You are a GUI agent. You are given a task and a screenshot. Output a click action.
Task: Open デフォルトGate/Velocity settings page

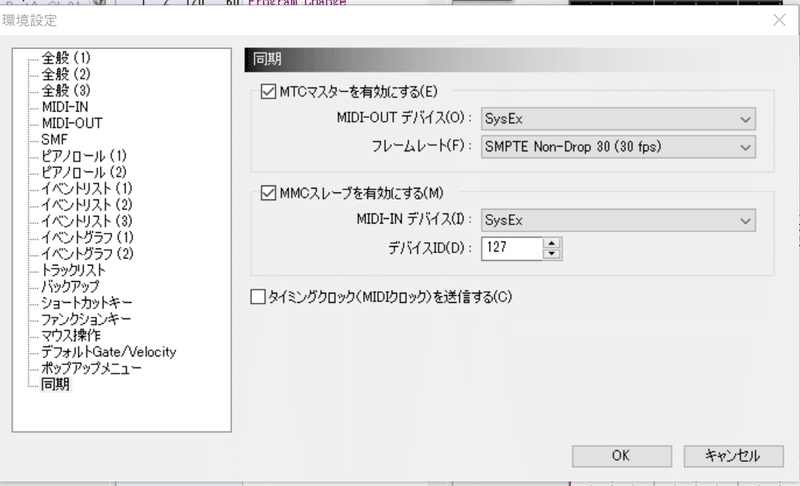pos(109,351)
